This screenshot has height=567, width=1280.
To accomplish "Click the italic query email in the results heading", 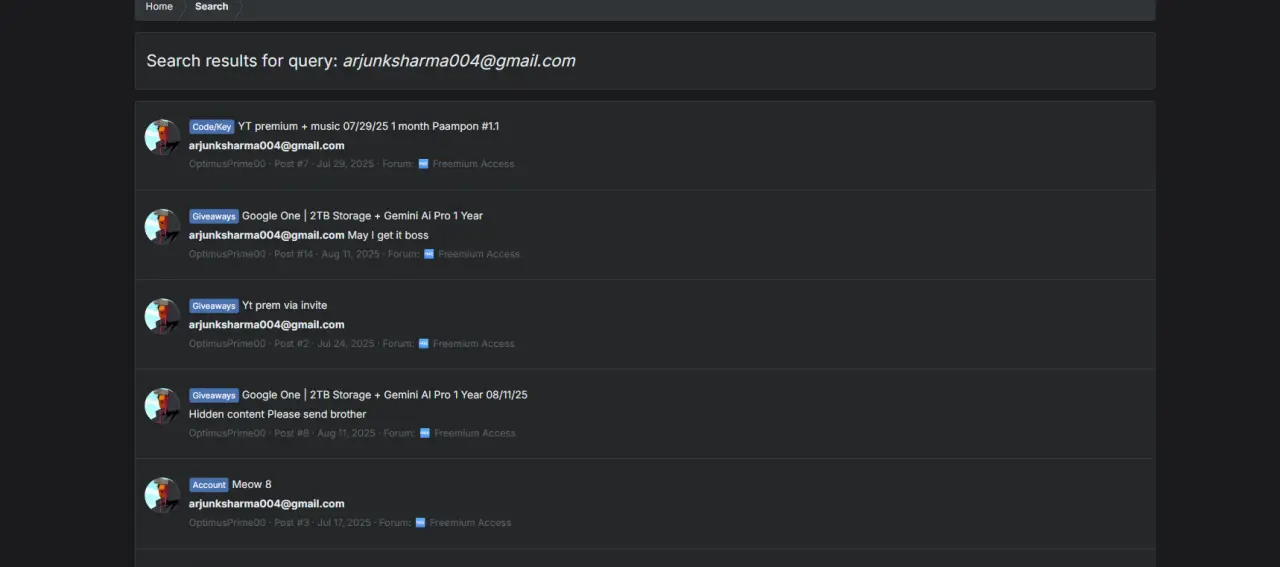I will 459,61.
